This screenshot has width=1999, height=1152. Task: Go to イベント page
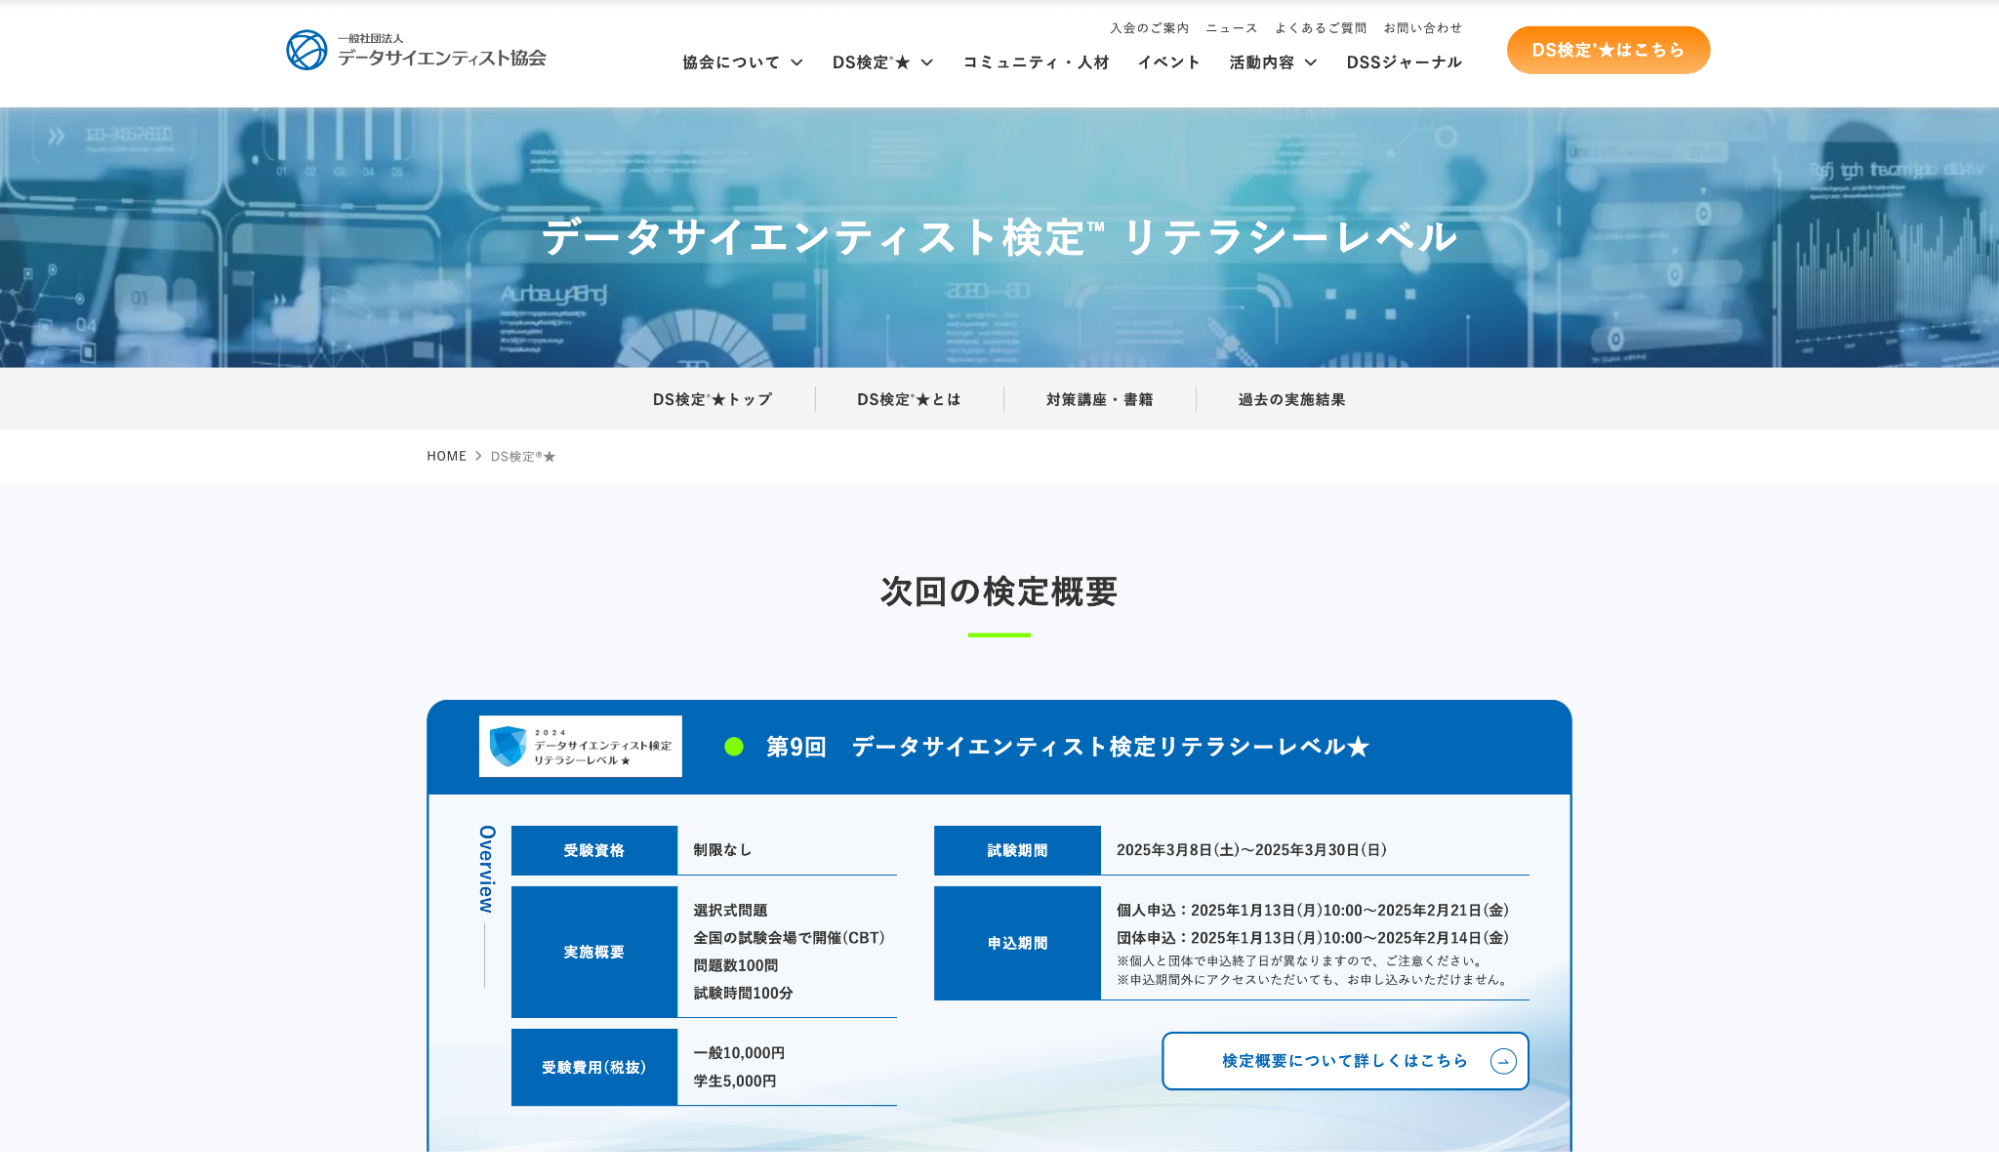pyautogui.click(x=1168, y=62)
